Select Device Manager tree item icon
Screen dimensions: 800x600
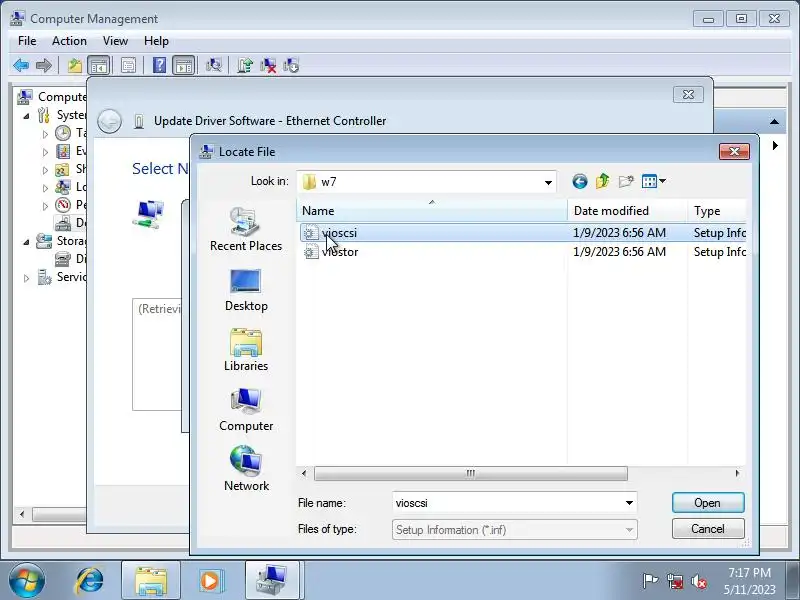click(63, 223)
